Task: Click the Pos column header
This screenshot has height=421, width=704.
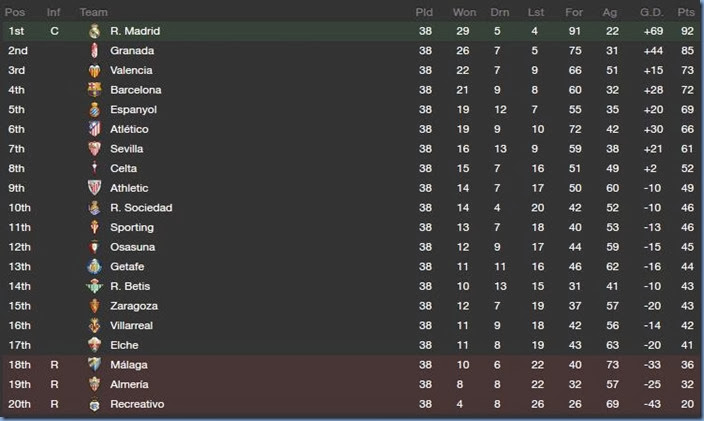Action: [15, 12]
